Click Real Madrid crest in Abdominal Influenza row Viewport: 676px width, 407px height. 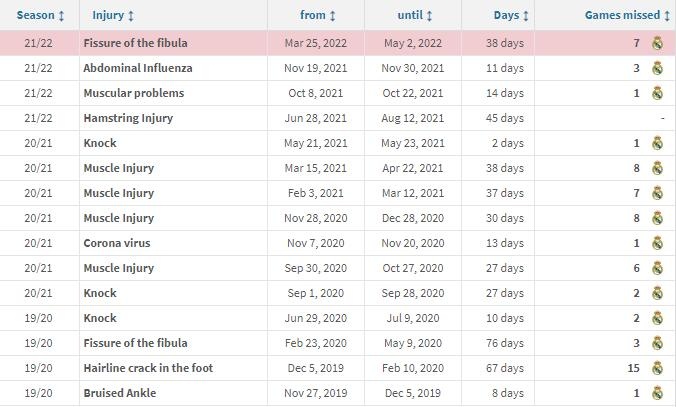point(657,68)
